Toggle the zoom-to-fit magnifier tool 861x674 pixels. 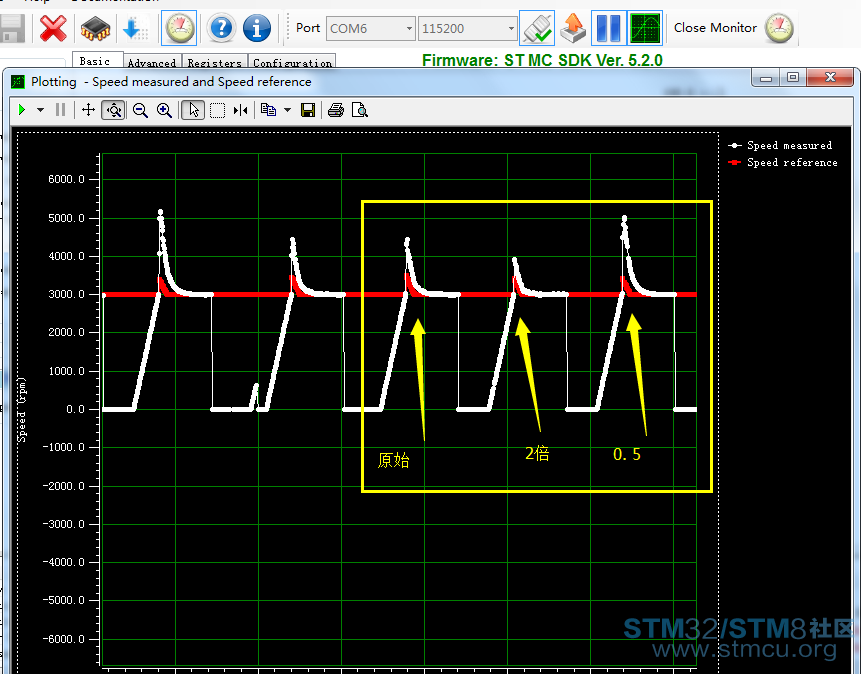pos(114,110)
